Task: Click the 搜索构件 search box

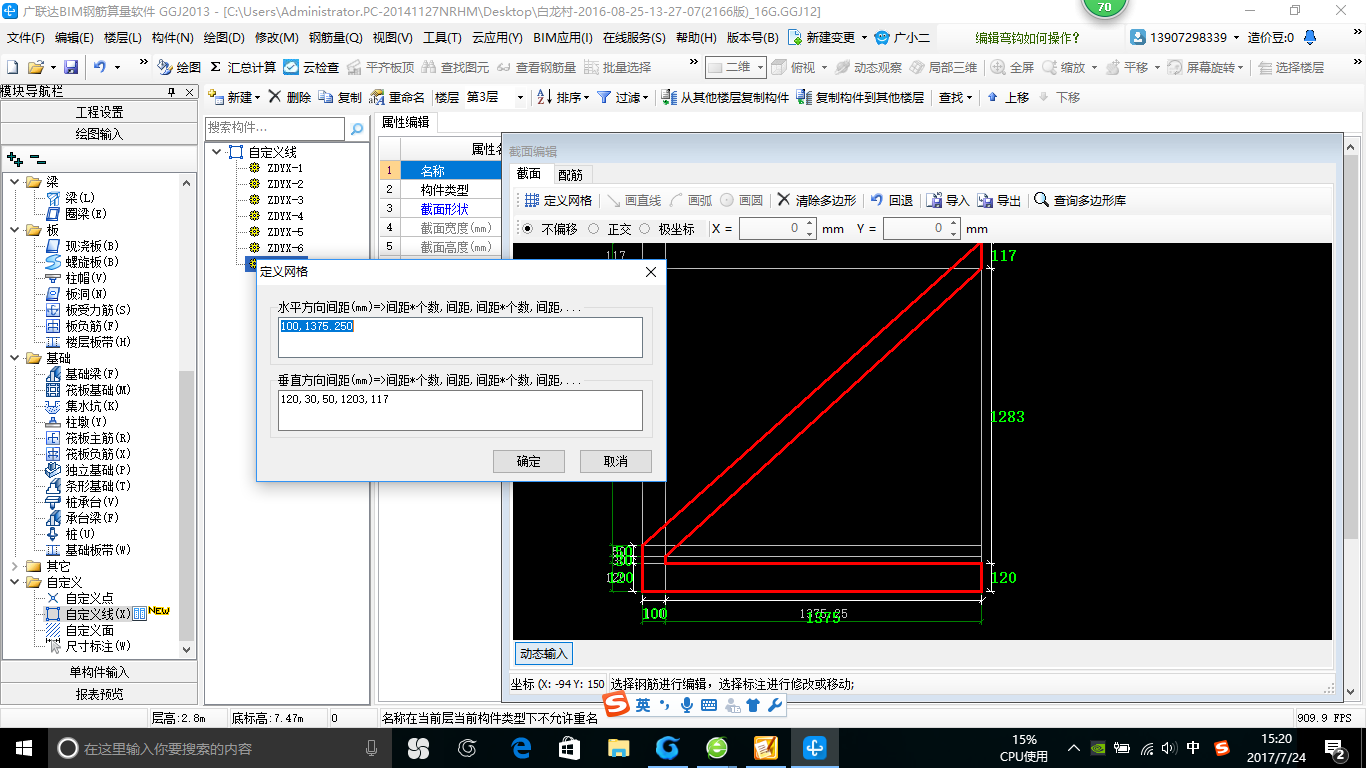Action: click(275, 128)
